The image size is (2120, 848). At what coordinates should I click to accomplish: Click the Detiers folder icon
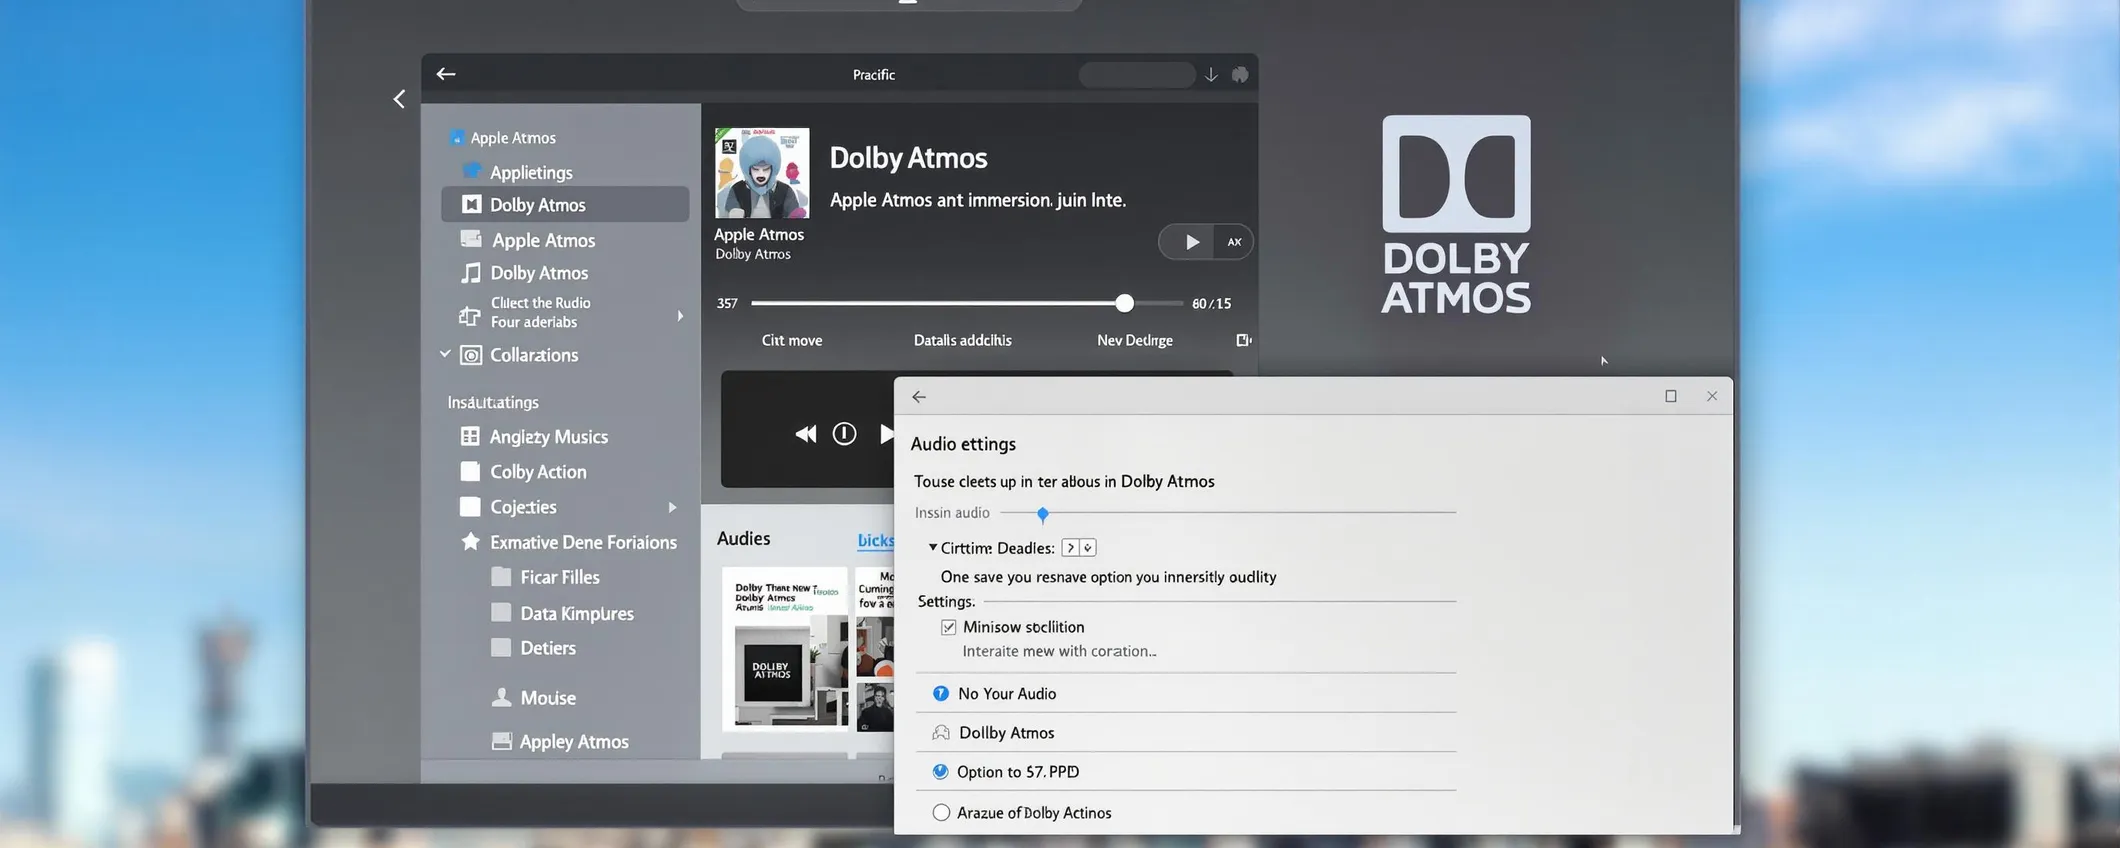tap(502, 647)
